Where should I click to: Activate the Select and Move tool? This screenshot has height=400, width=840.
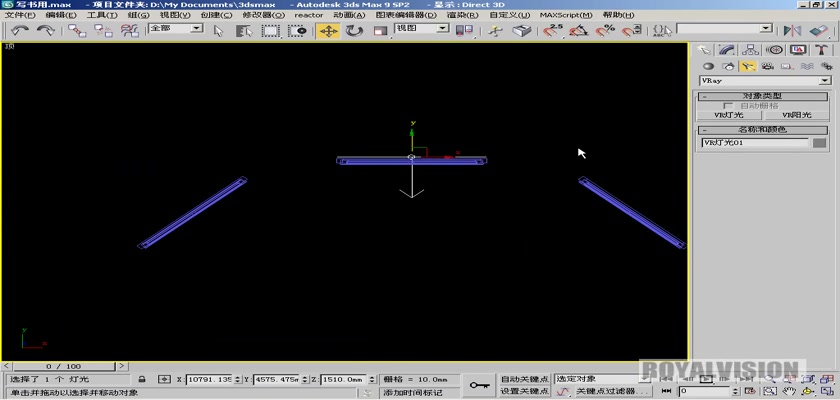coord(328,31)
